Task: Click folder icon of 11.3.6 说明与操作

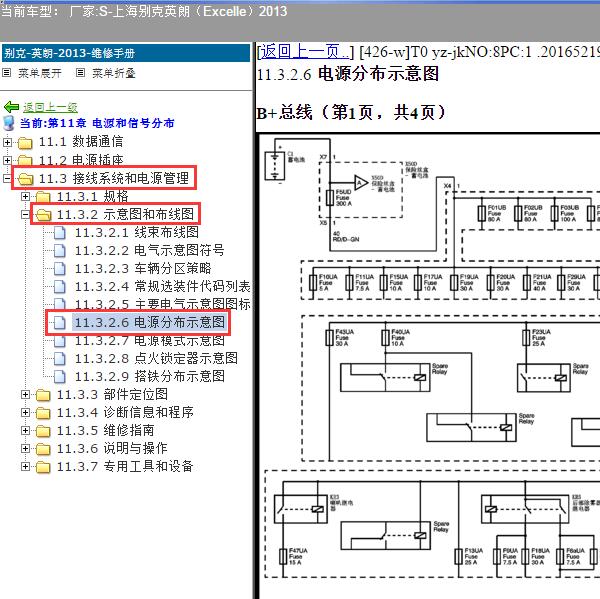Action: (43, 449)
